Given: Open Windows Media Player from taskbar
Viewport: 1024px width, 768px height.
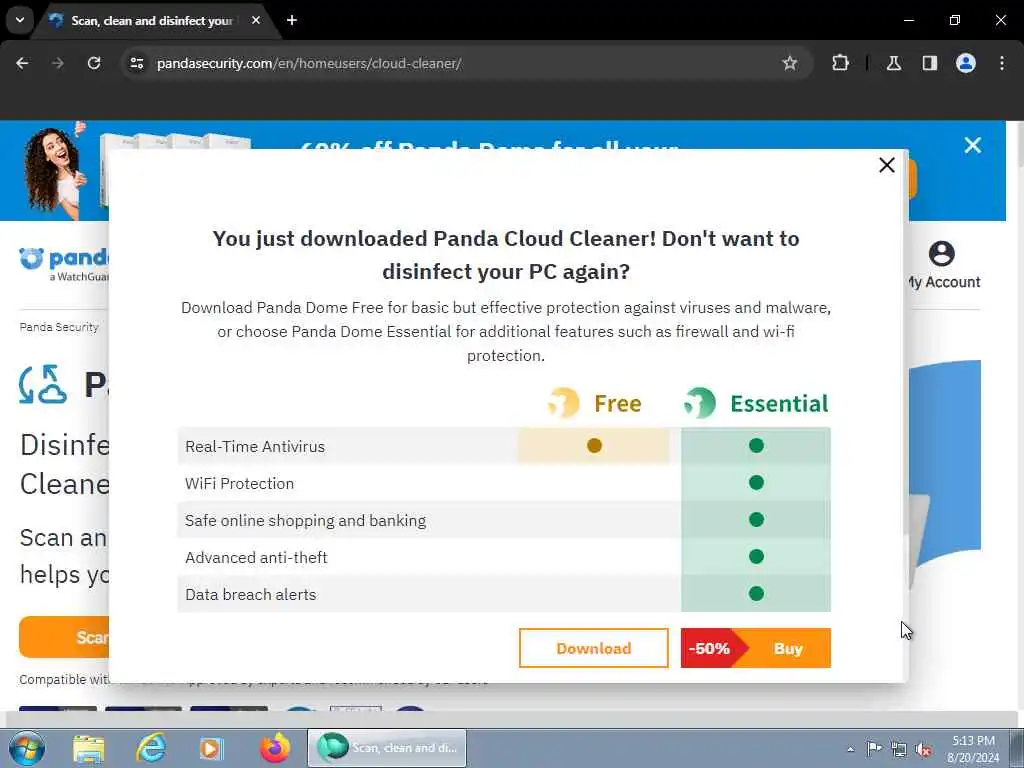Looking at the screenshot, I should (x=212, y=748).
